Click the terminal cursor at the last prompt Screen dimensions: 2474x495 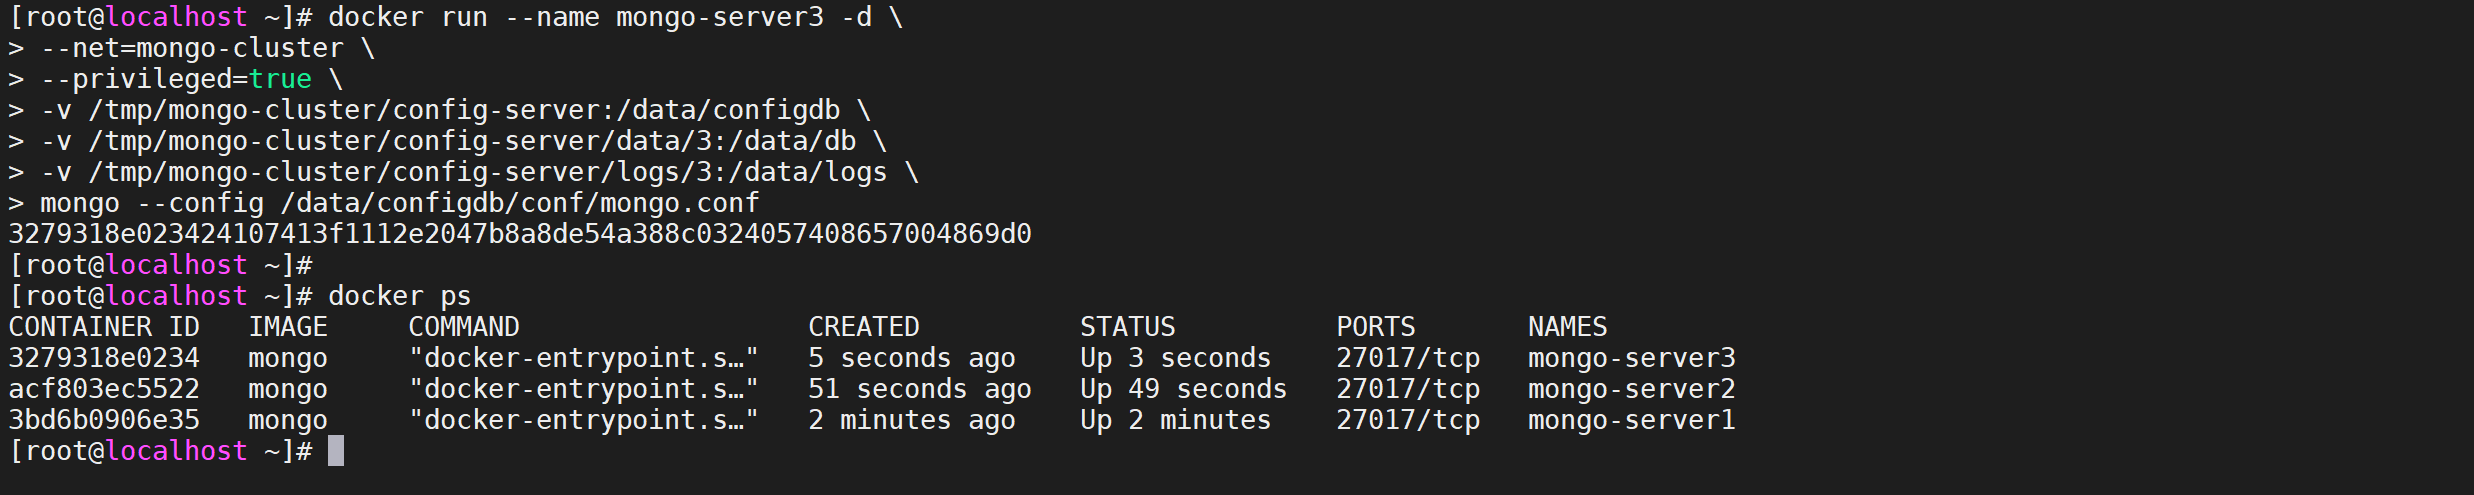(336, 451)
